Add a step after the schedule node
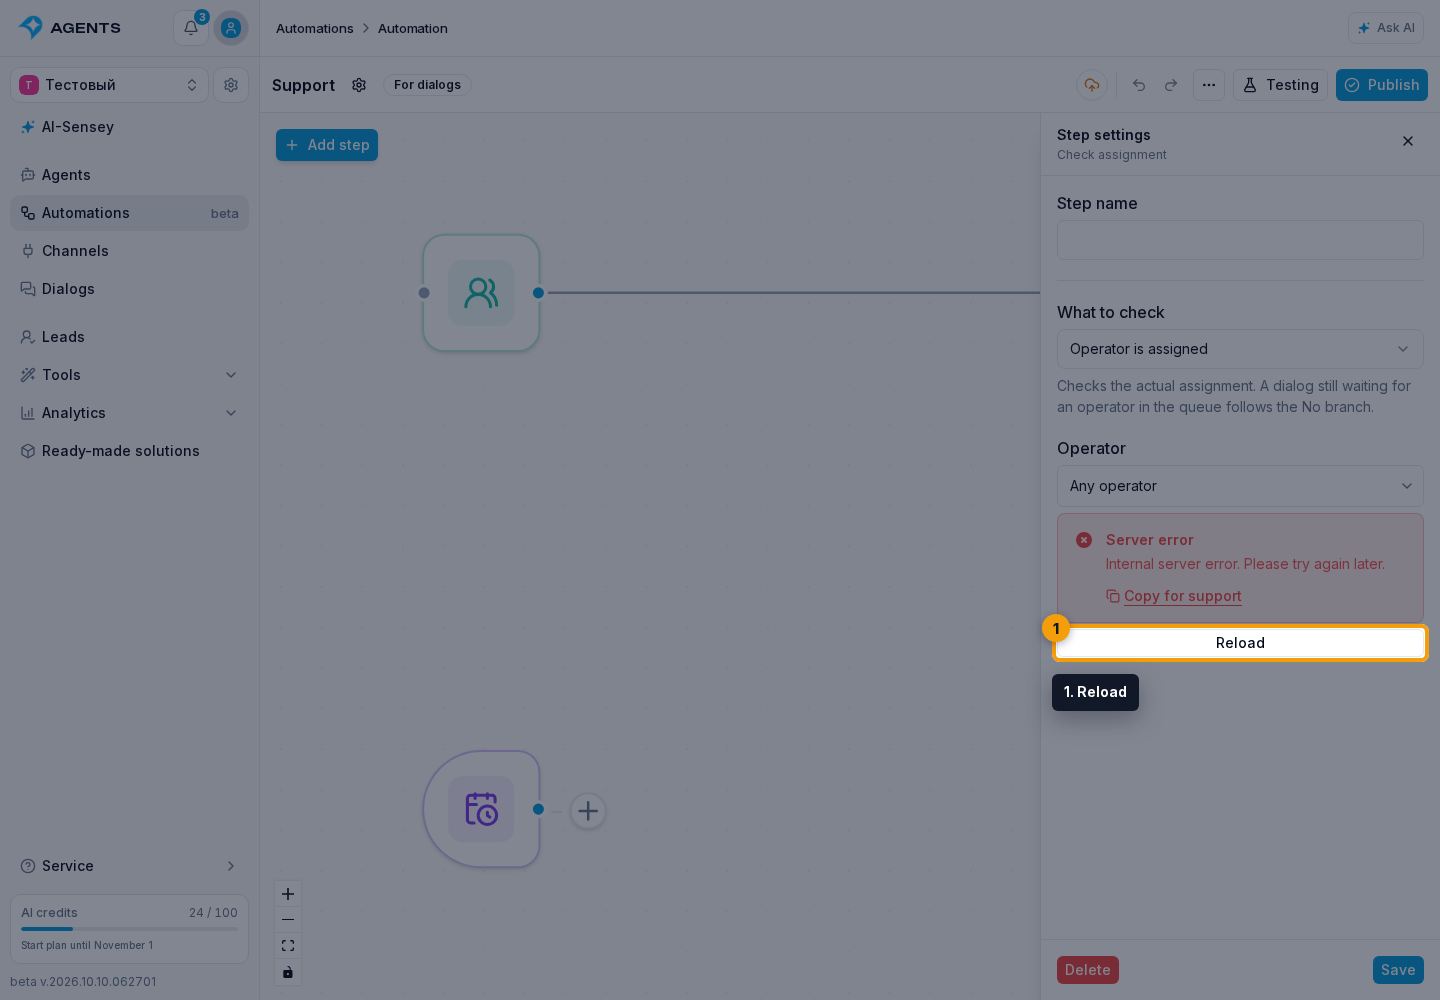The height and width of the screenshot is (1000, 1440). [588, 811]
